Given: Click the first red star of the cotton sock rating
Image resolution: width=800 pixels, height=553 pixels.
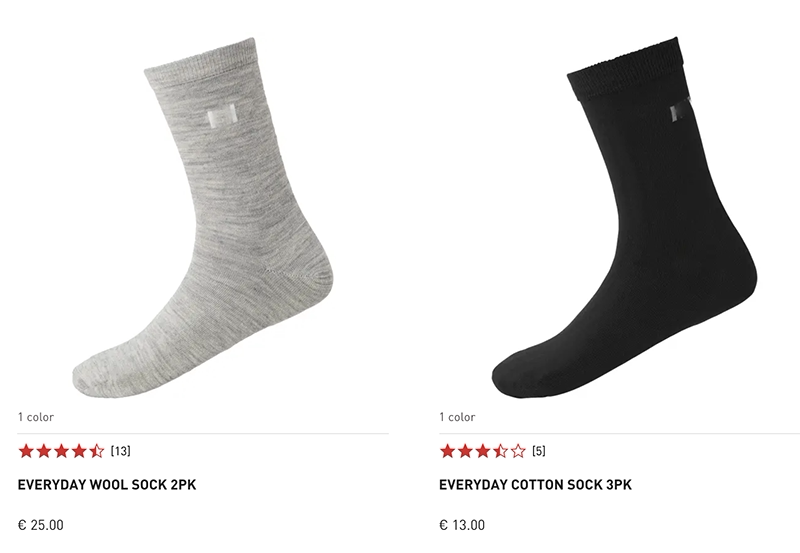Looking at the screenshot, I should click(x=447, y=451).
